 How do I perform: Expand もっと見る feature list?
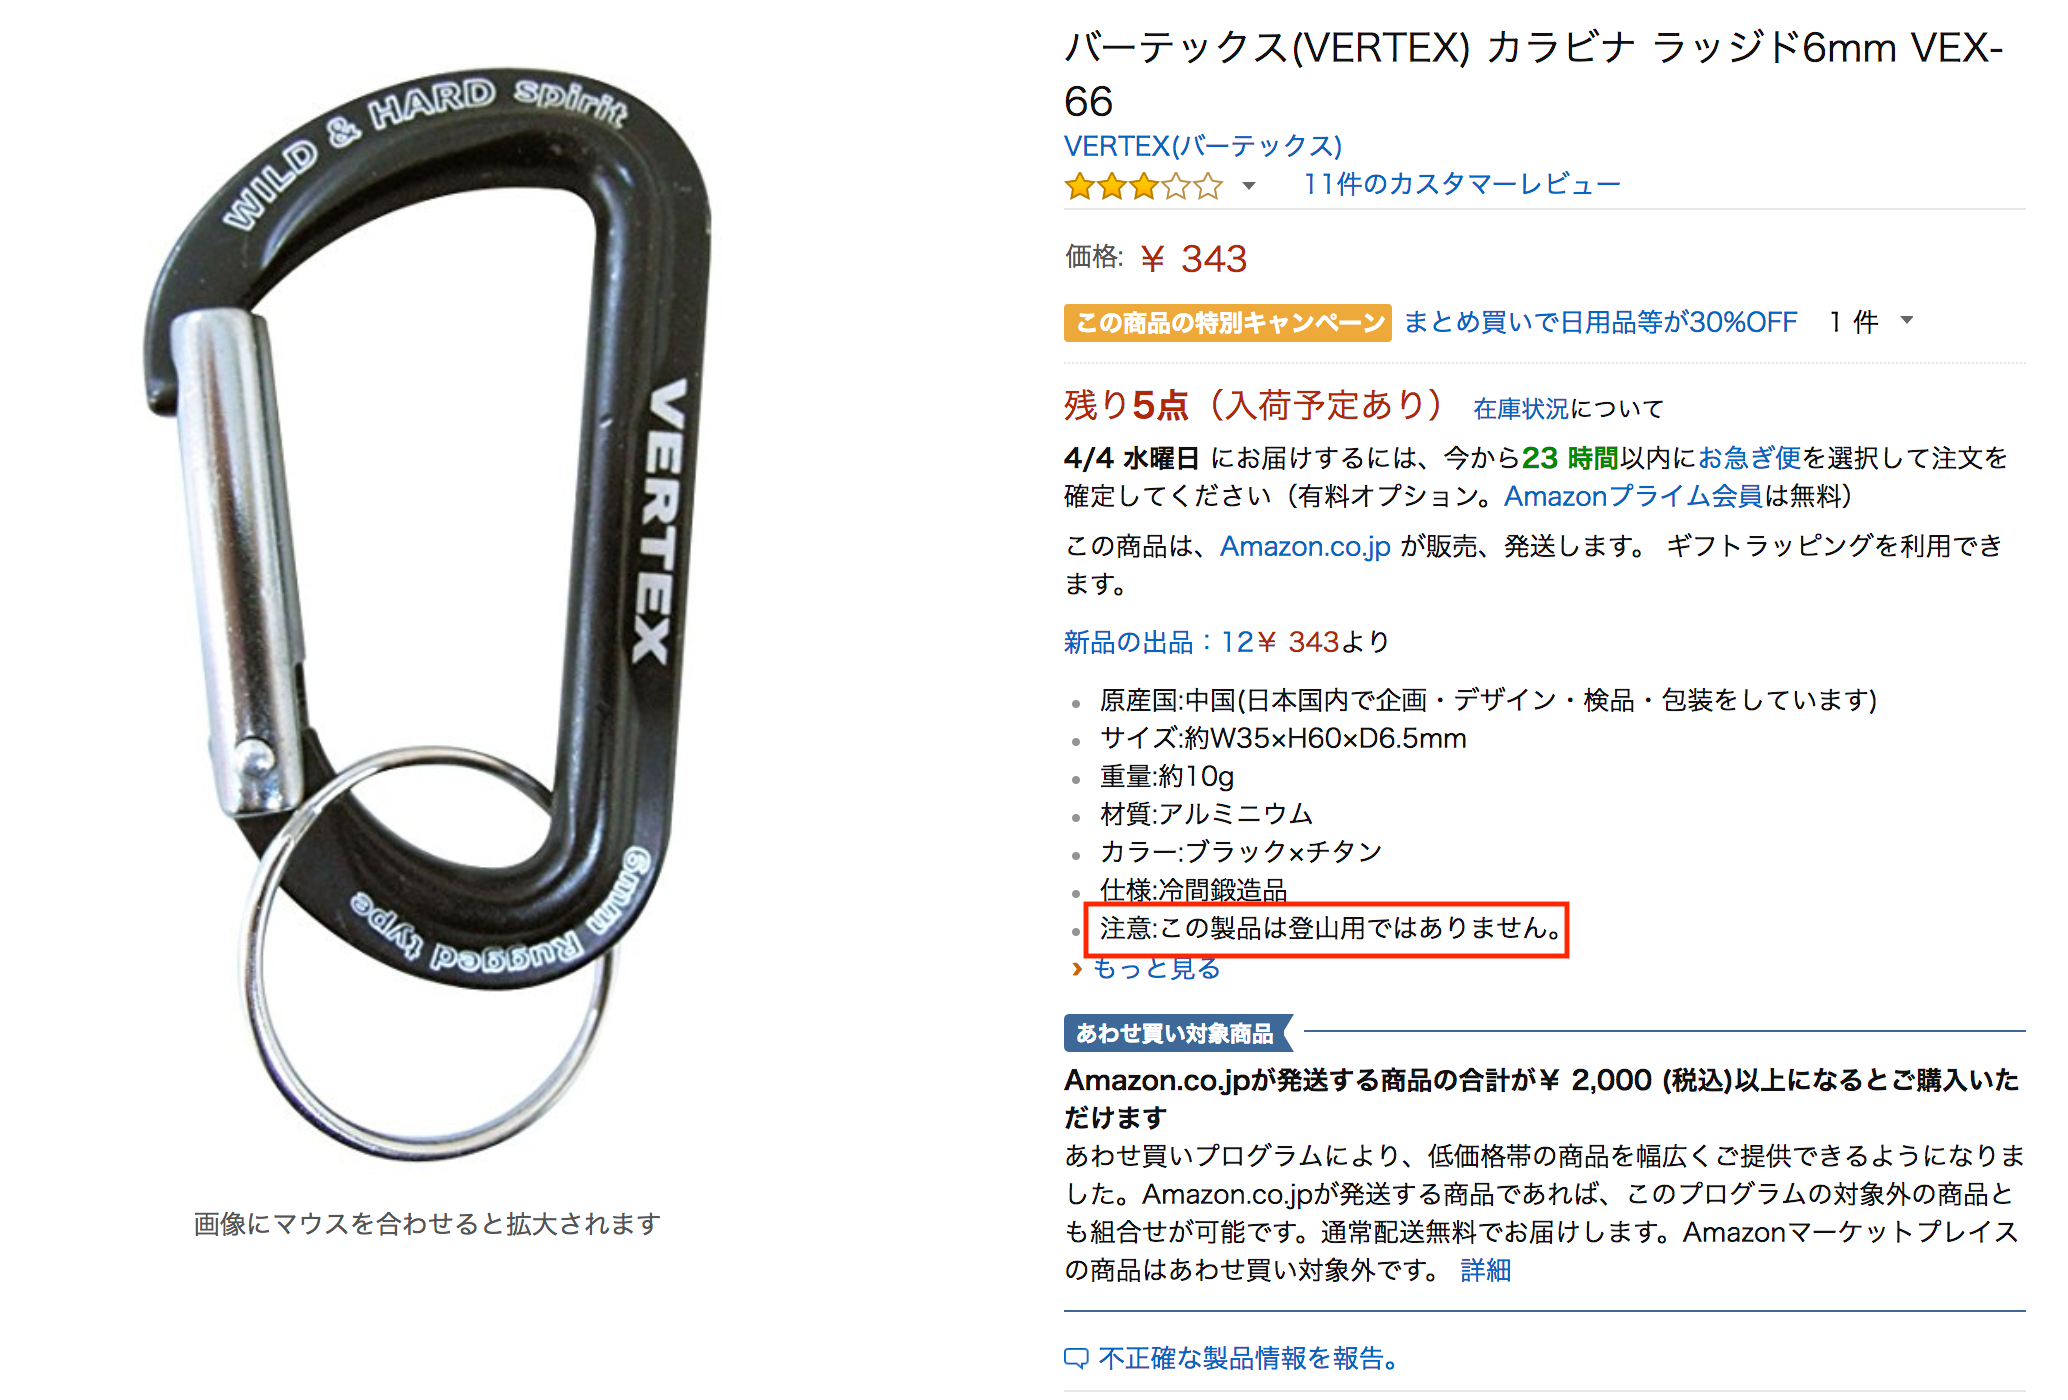(x=1156, y=968)
